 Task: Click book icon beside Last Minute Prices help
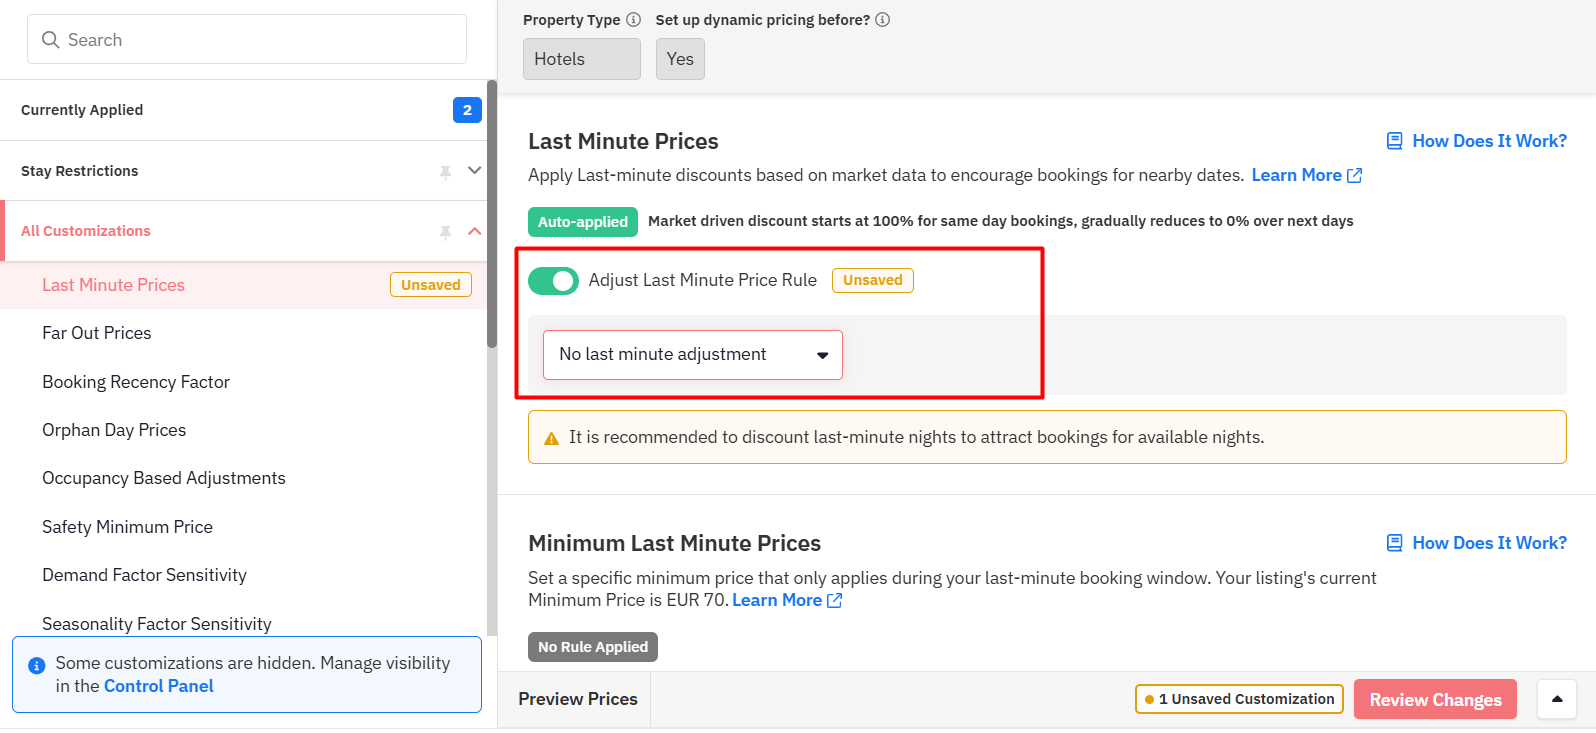coord(1394,141)
